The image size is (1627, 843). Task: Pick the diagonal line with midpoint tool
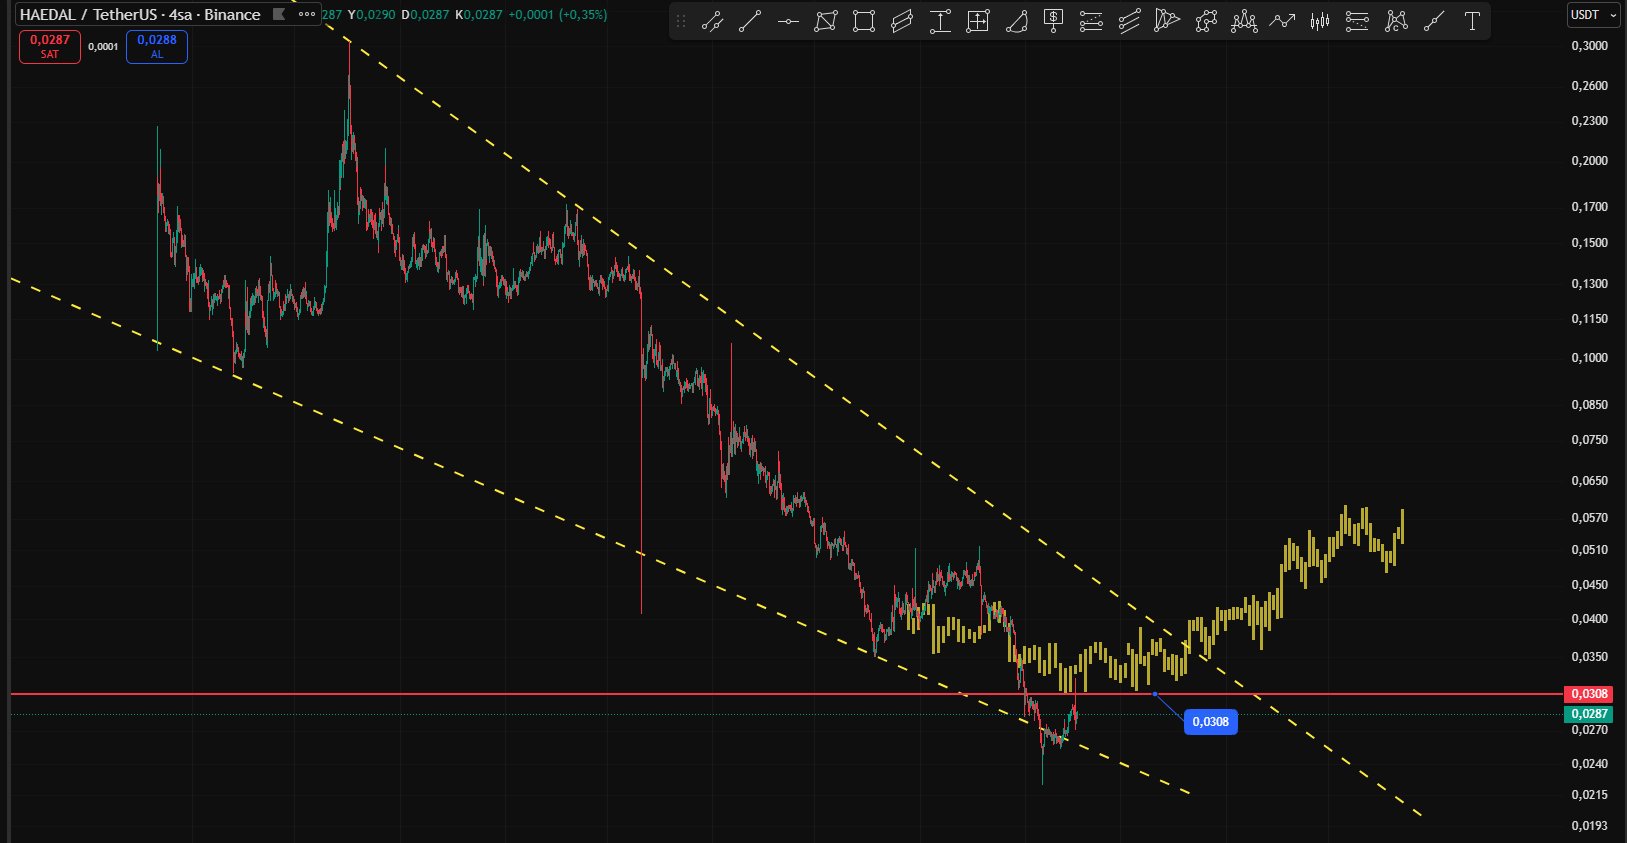1434,21
